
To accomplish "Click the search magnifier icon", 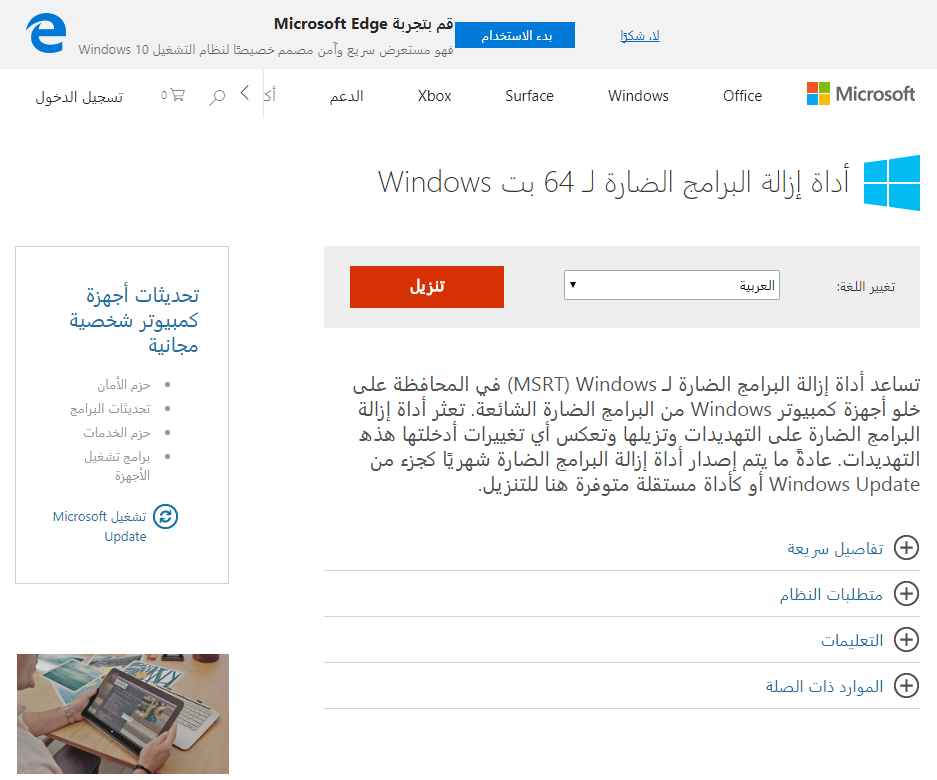I will [217, 97].
